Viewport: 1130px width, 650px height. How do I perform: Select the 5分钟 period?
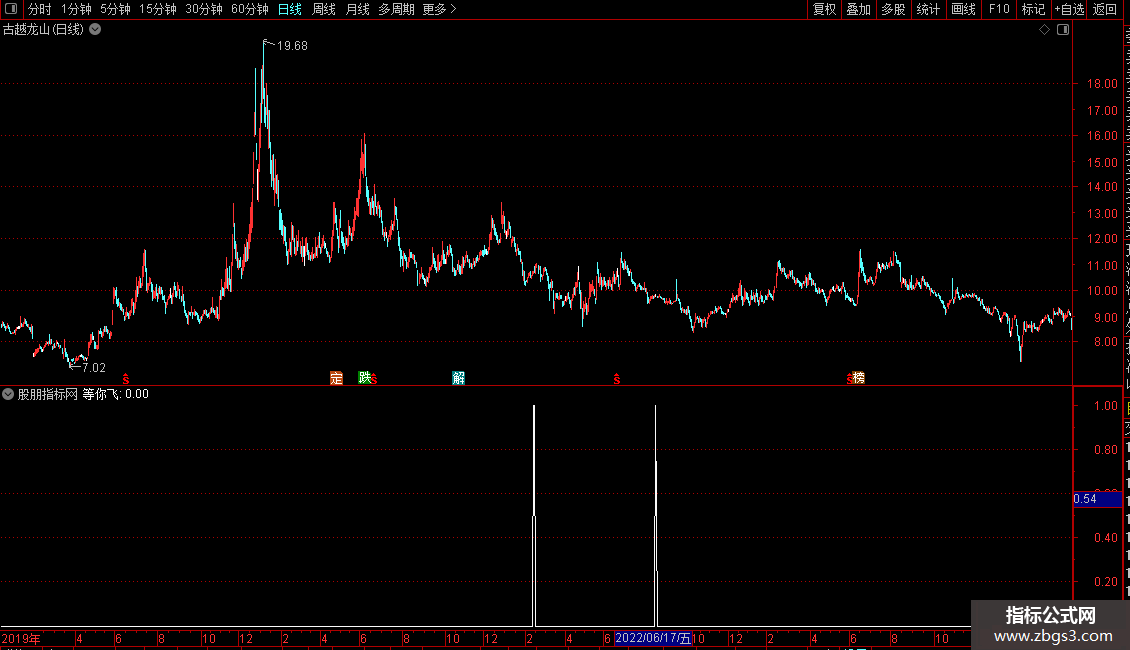(x=115, y=9)
